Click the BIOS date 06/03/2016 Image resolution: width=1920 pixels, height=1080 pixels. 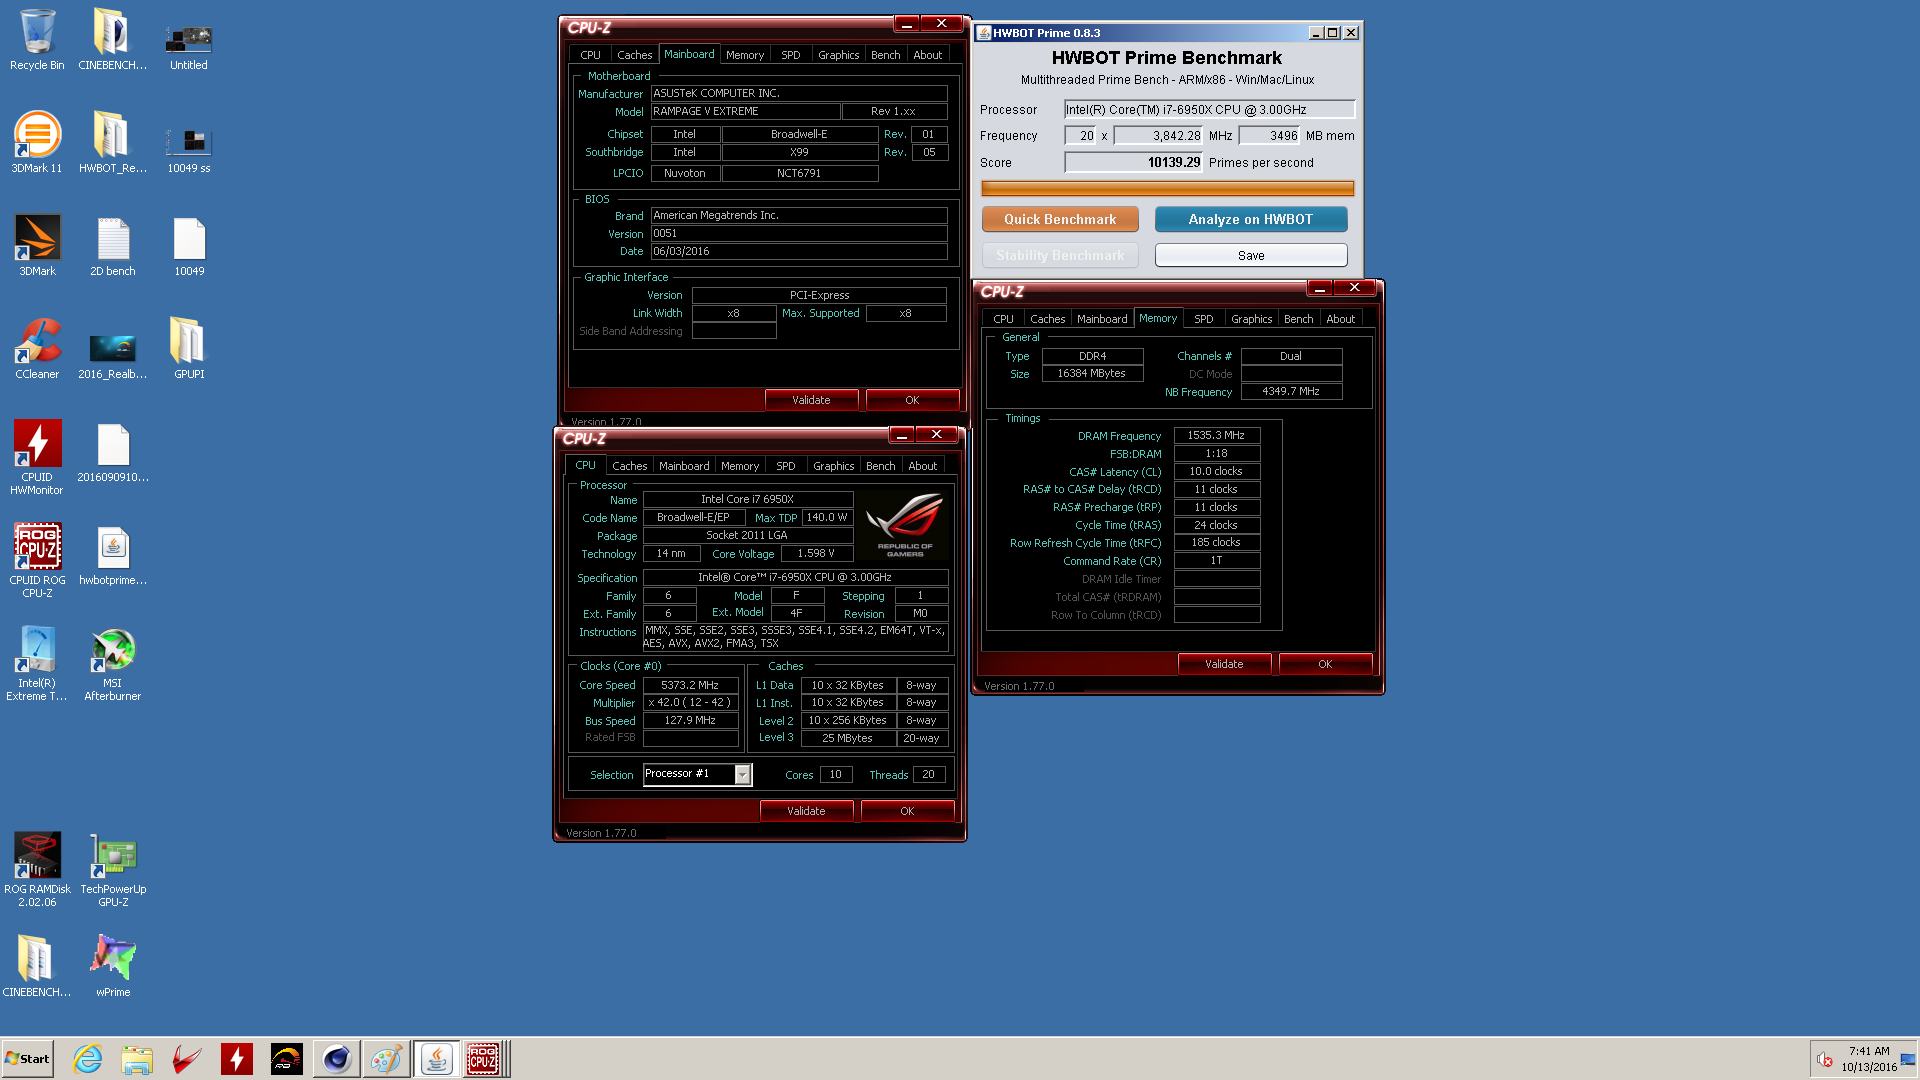pos(799,251)
